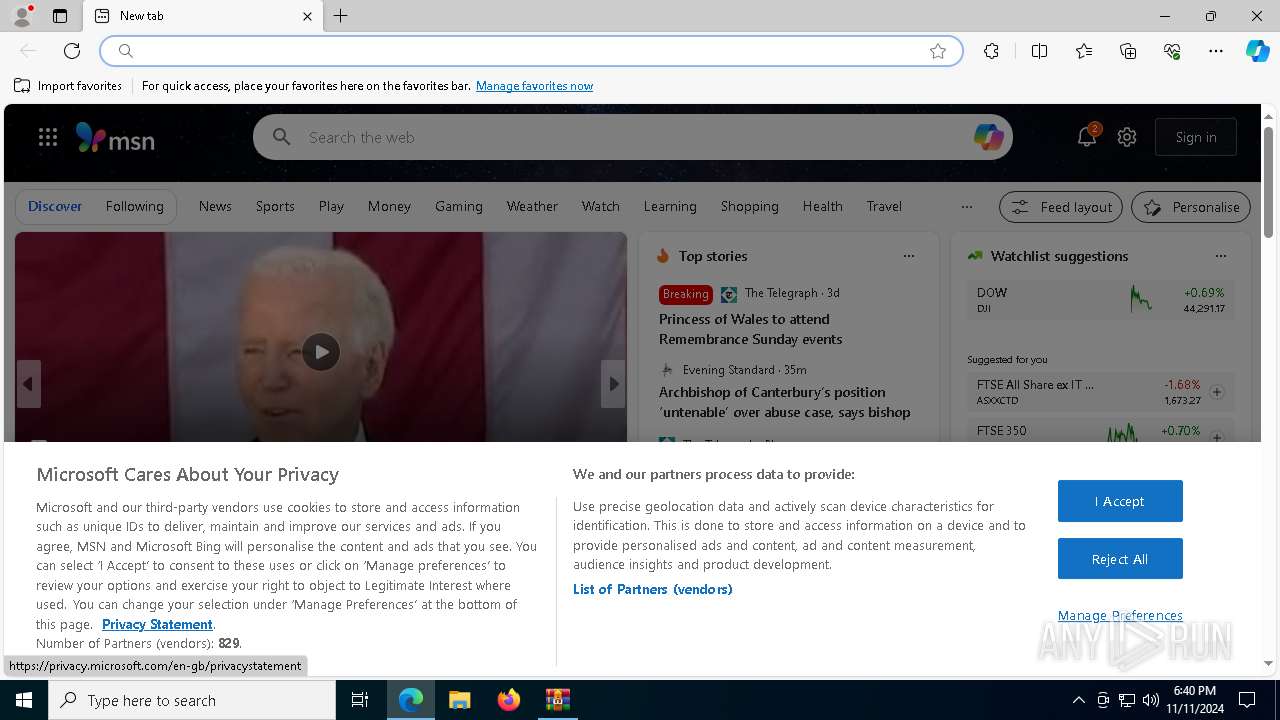Click the taskbar search box
This screenshot has height=720, width=1280.
pyautogui.click(x=192, y=700)
